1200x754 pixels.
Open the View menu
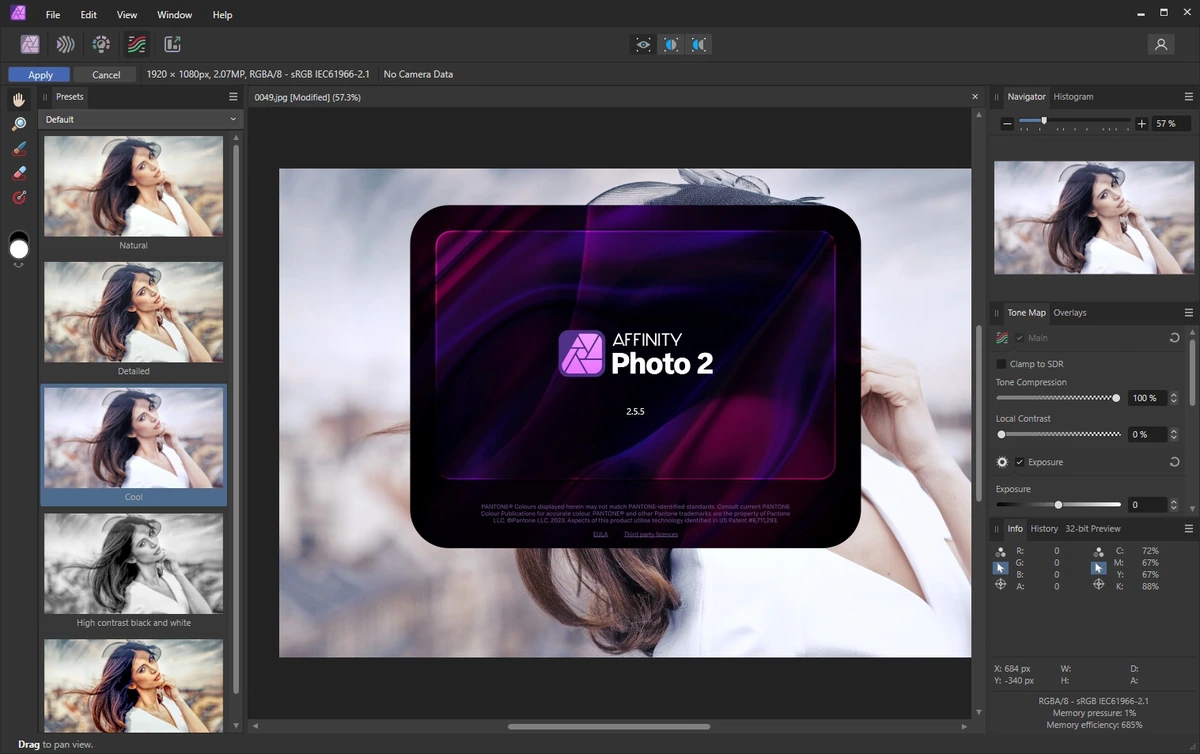[127, 15]
